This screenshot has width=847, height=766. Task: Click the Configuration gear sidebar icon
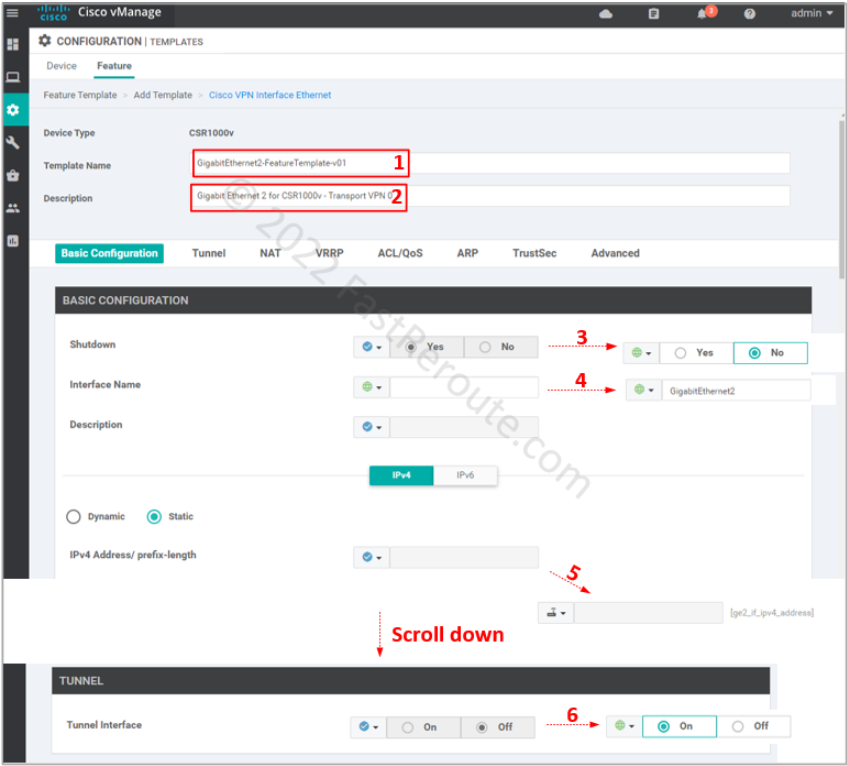14,110
